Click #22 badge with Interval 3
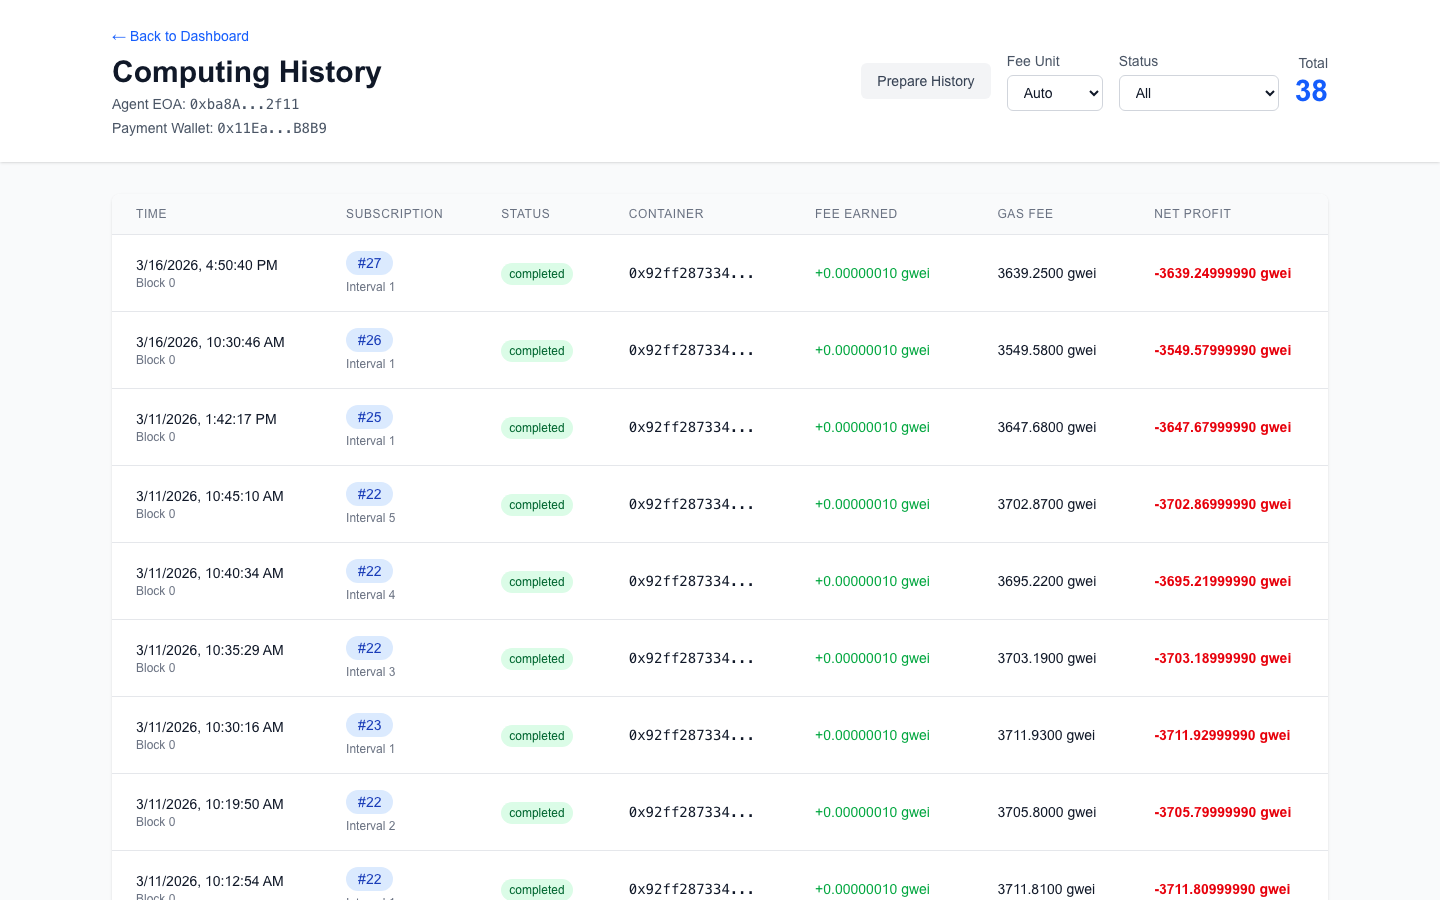1440x900 pixels. click(x=369, y=648)
